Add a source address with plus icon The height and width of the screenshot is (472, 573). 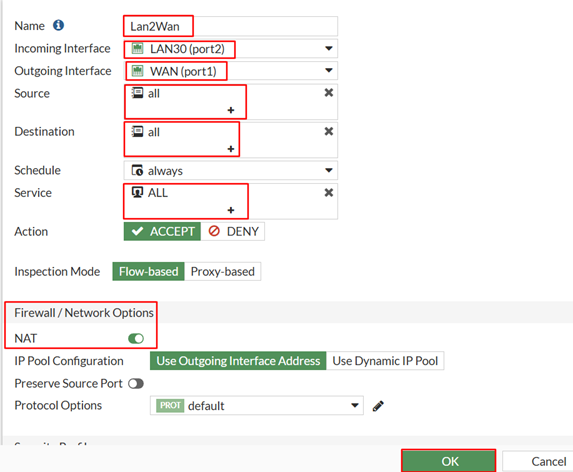click(231, 110)
